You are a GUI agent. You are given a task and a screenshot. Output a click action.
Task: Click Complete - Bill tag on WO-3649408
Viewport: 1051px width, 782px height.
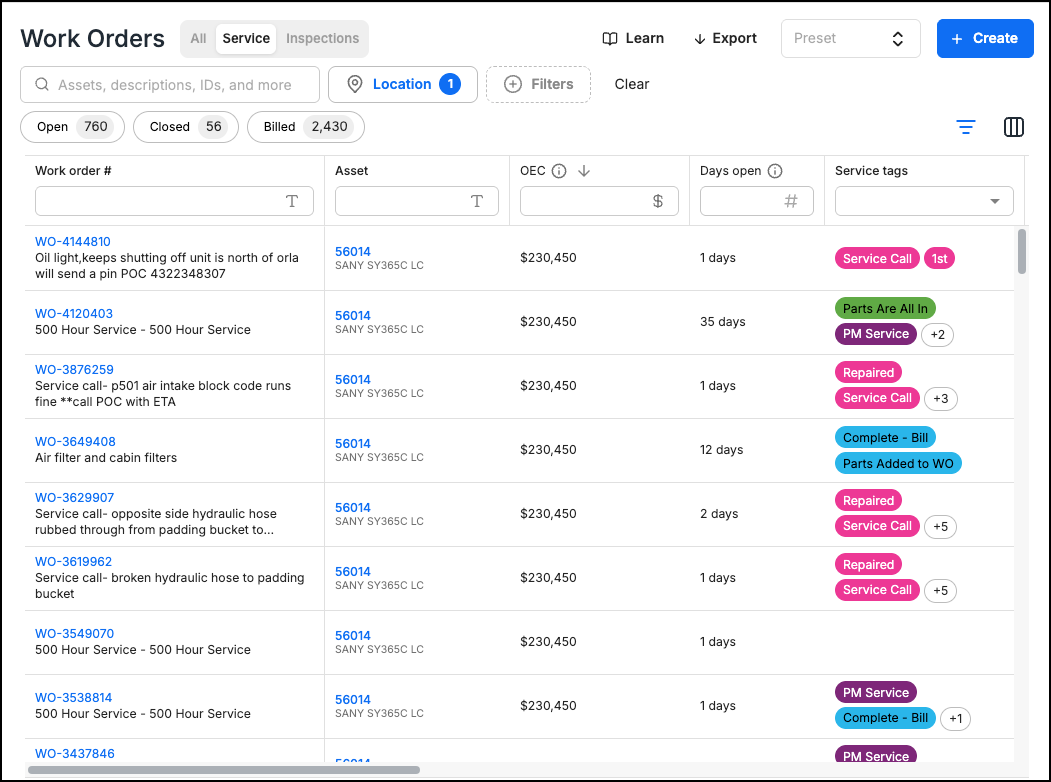point(885,438)
